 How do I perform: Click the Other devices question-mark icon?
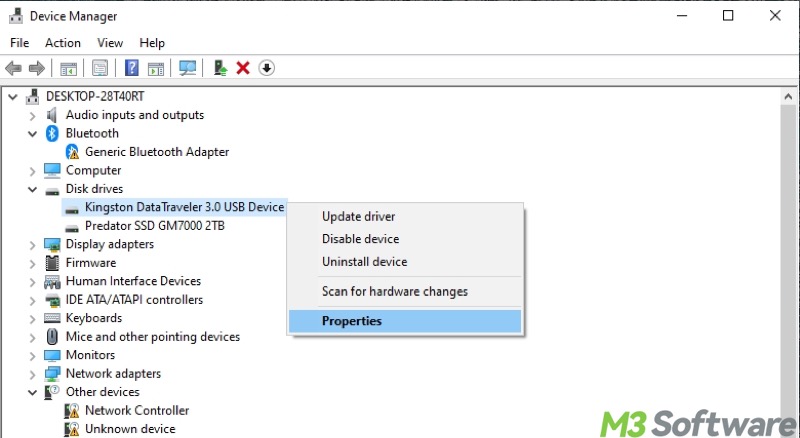click(x=52, y=392)
